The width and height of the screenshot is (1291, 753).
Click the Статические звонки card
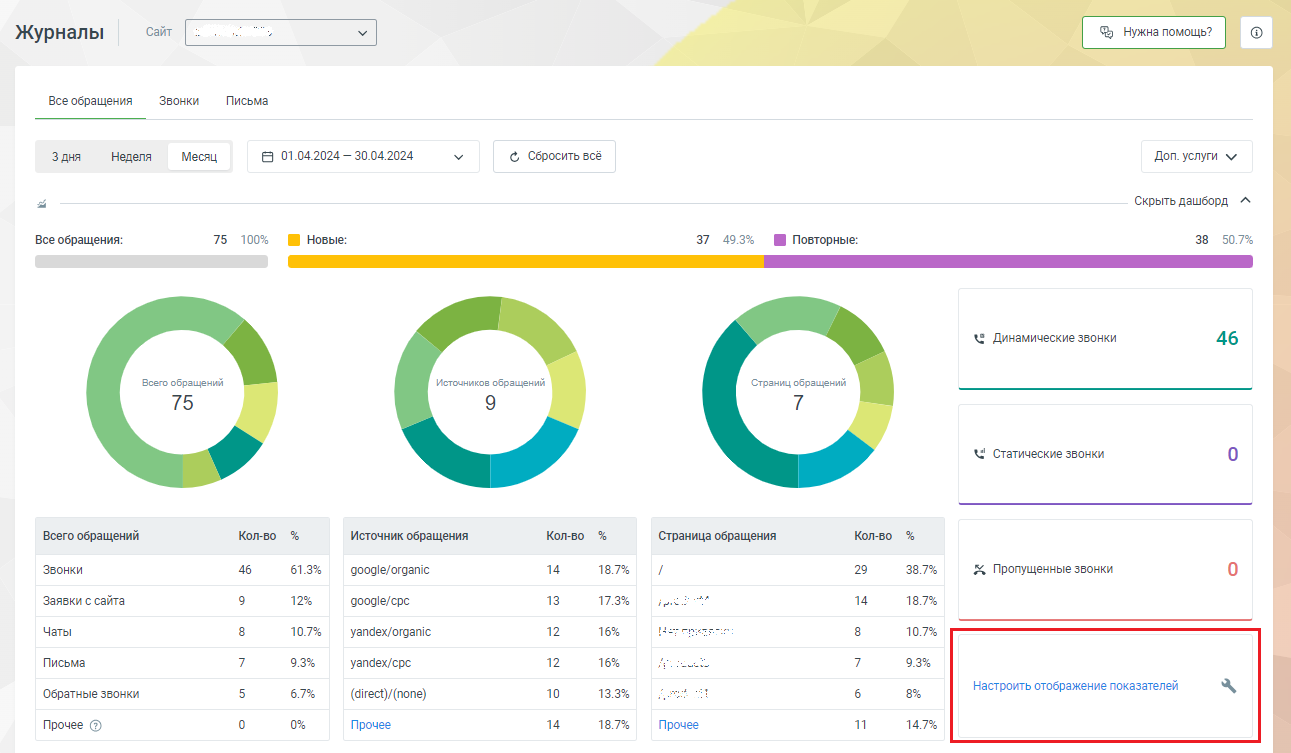point(1105,454)
